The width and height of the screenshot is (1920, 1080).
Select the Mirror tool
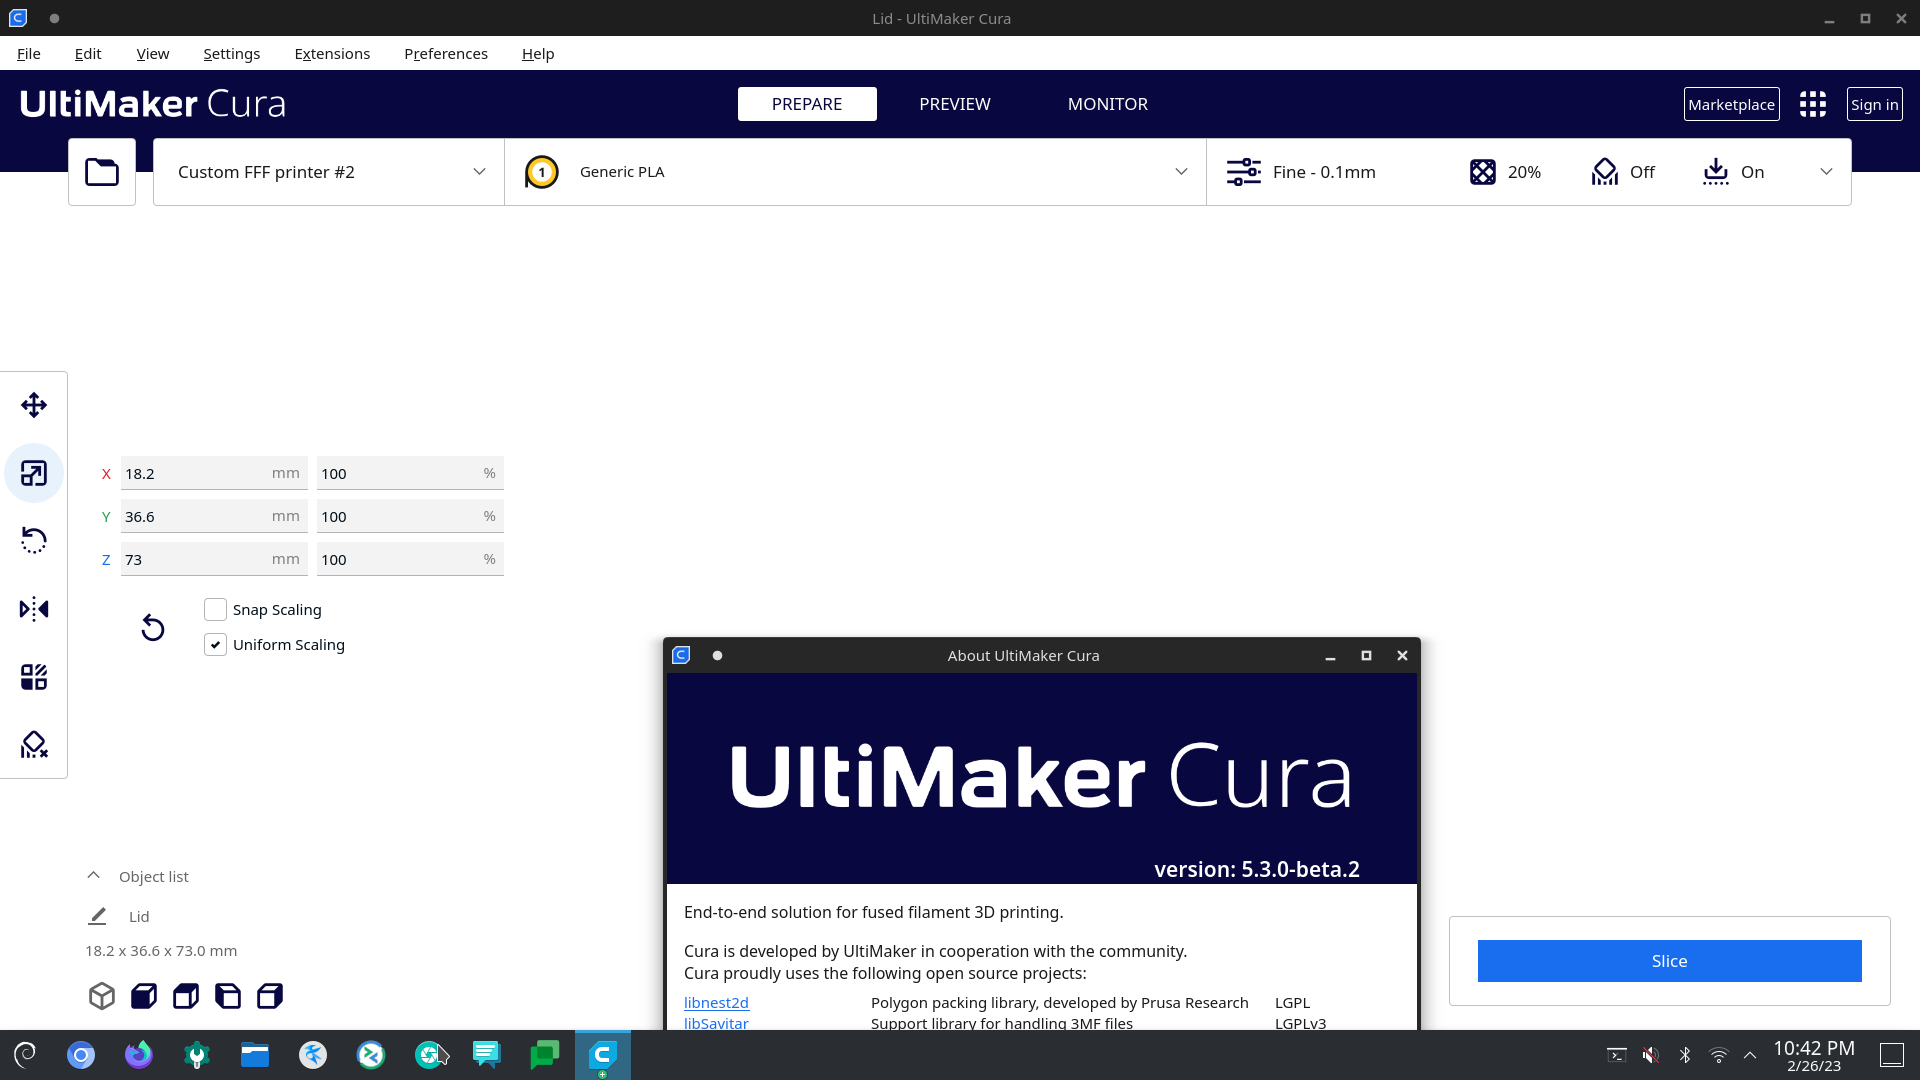pos(33,608)
